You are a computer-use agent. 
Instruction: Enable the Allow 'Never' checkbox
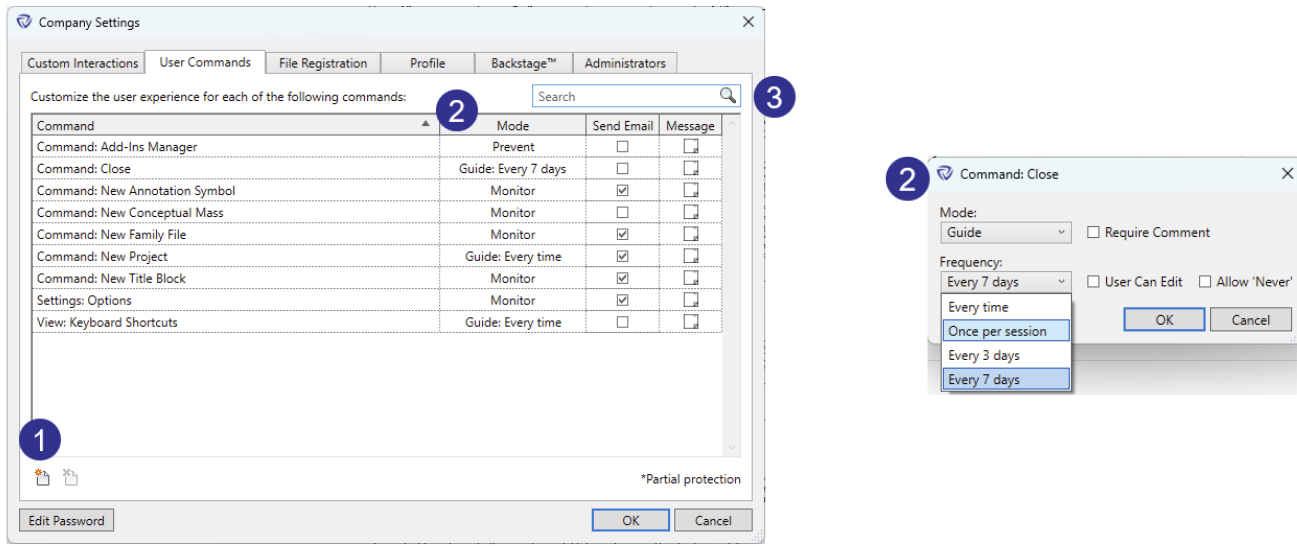pyautogui.click(x=1205, y=282)
